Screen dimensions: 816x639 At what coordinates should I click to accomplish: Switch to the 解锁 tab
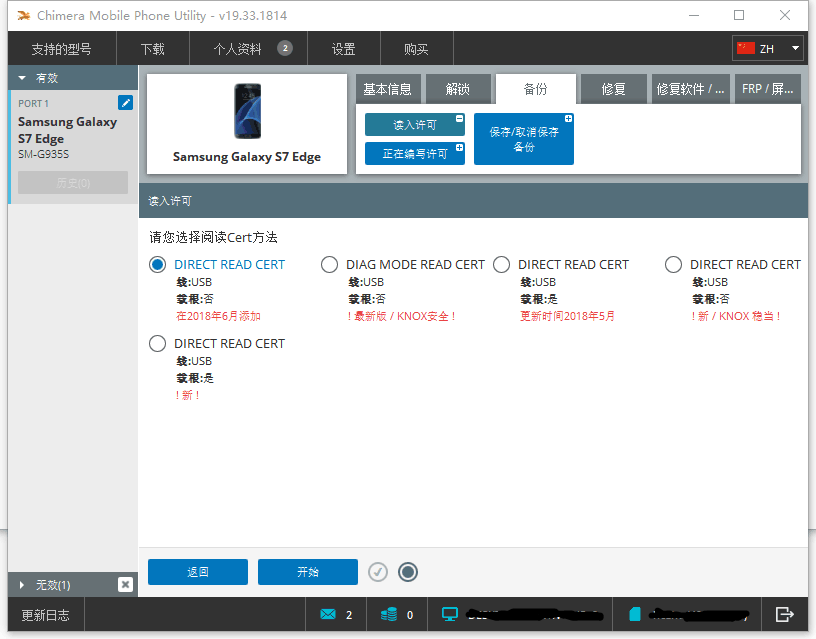[458, 89]
